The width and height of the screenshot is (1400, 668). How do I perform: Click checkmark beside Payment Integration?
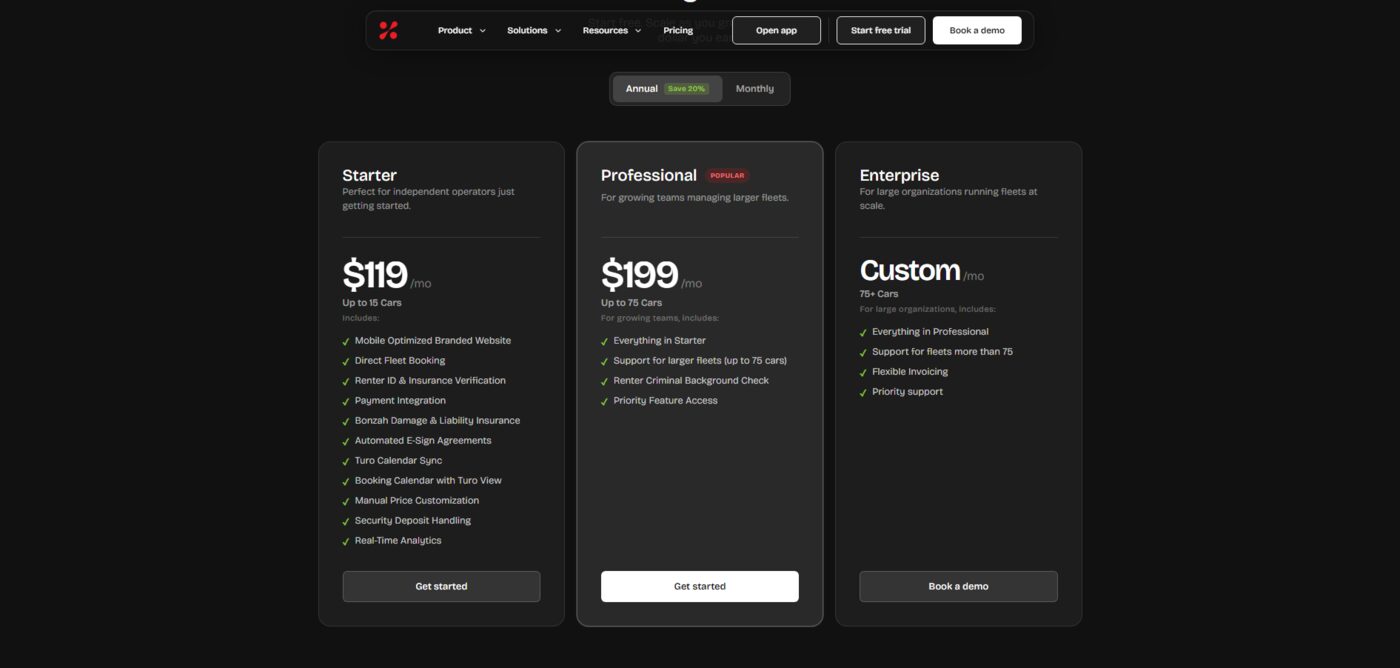tap(346, 401)
